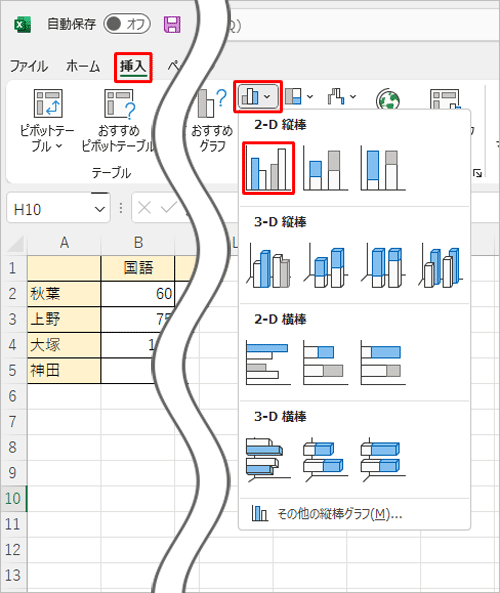The height and width of the screenshot is (593, 500).
Task: Click the Excel app icon
Action: tap(23, 25)
